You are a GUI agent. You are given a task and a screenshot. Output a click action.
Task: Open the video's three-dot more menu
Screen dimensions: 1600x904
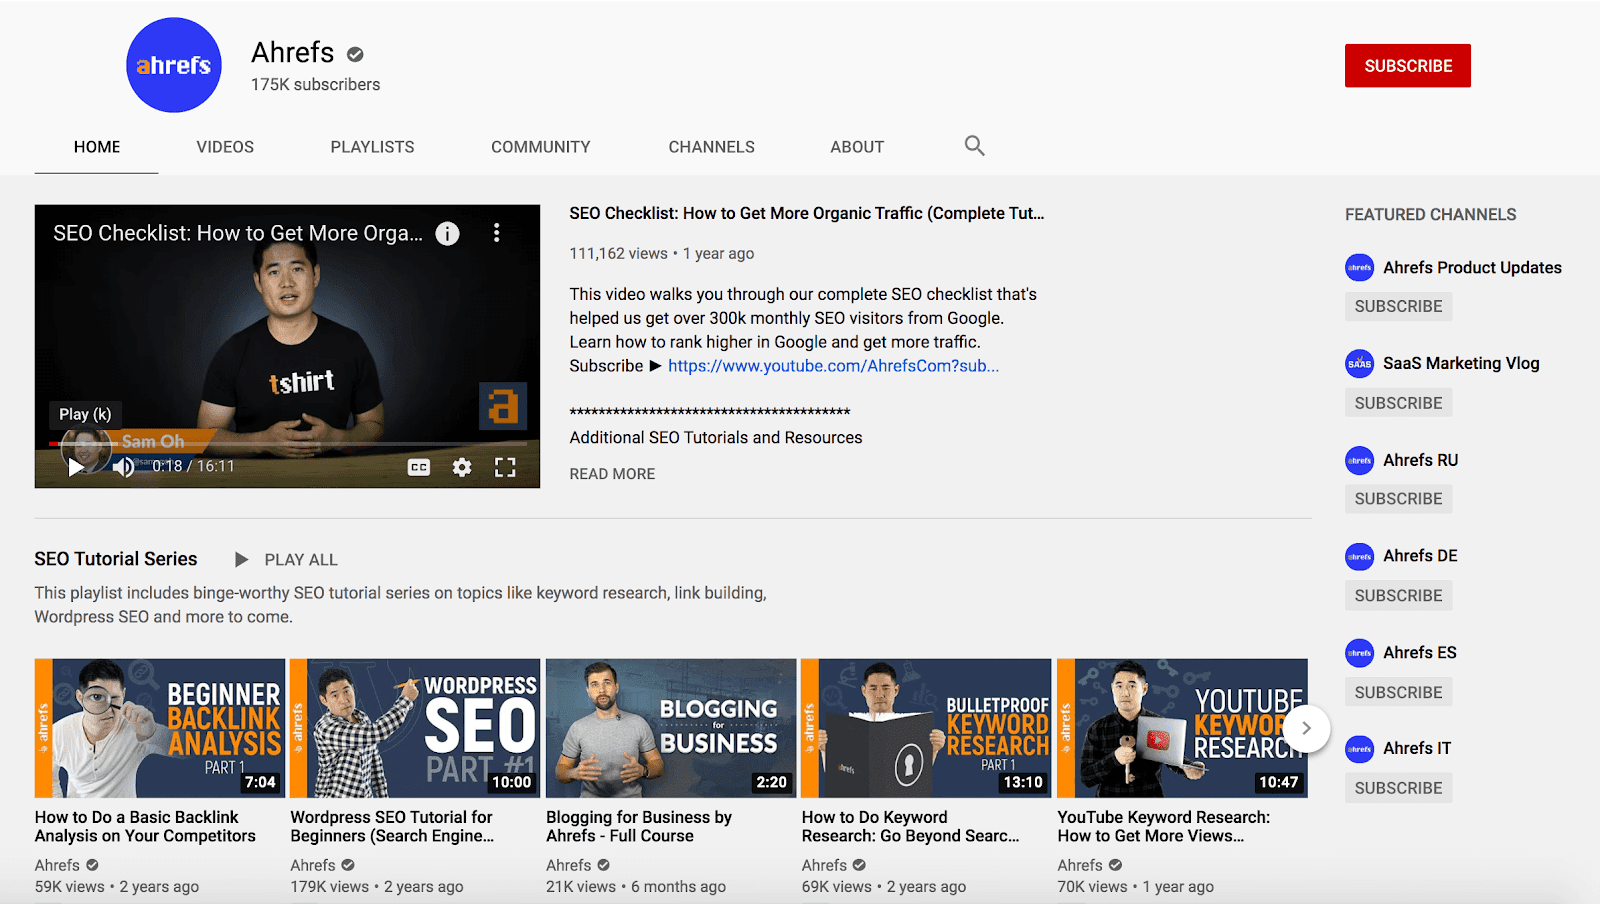(x=496, y=233)
